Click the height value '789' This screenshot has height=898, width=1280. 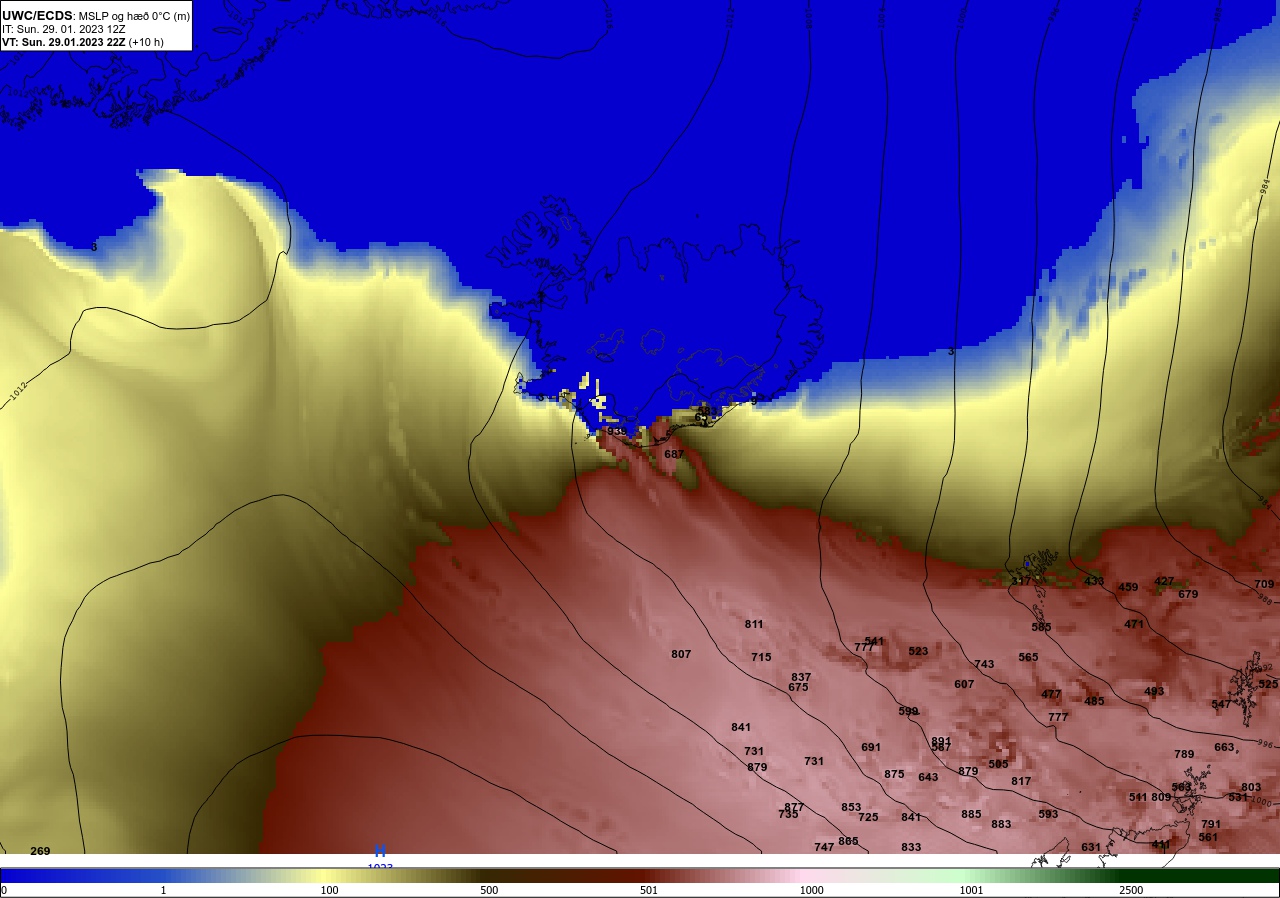1184,754
